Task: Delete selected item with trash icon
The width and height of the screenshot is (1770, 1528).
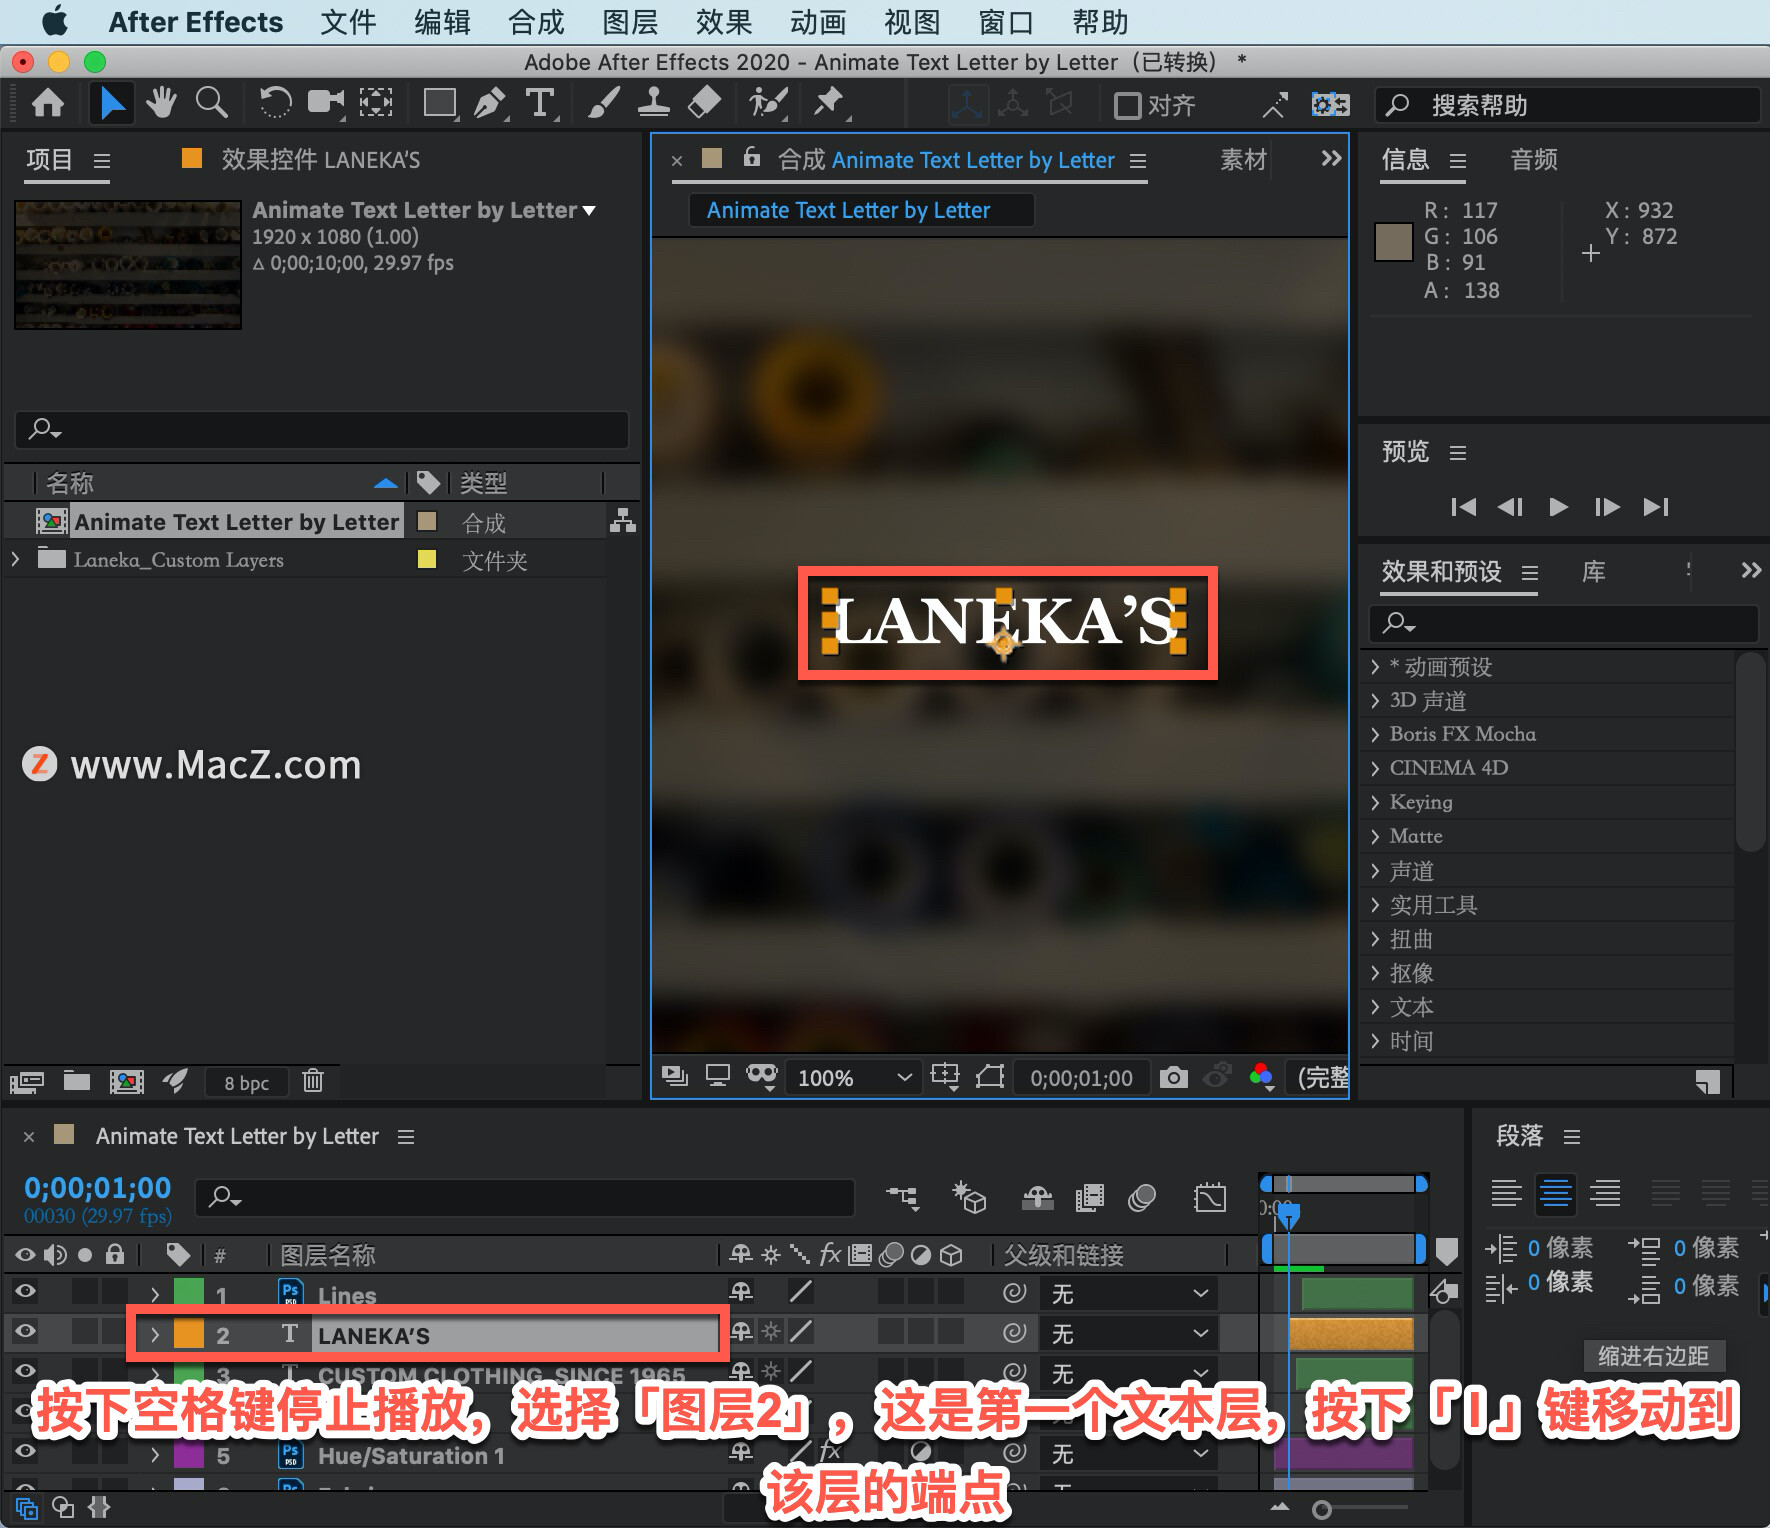Action: tap(313, 1081)
